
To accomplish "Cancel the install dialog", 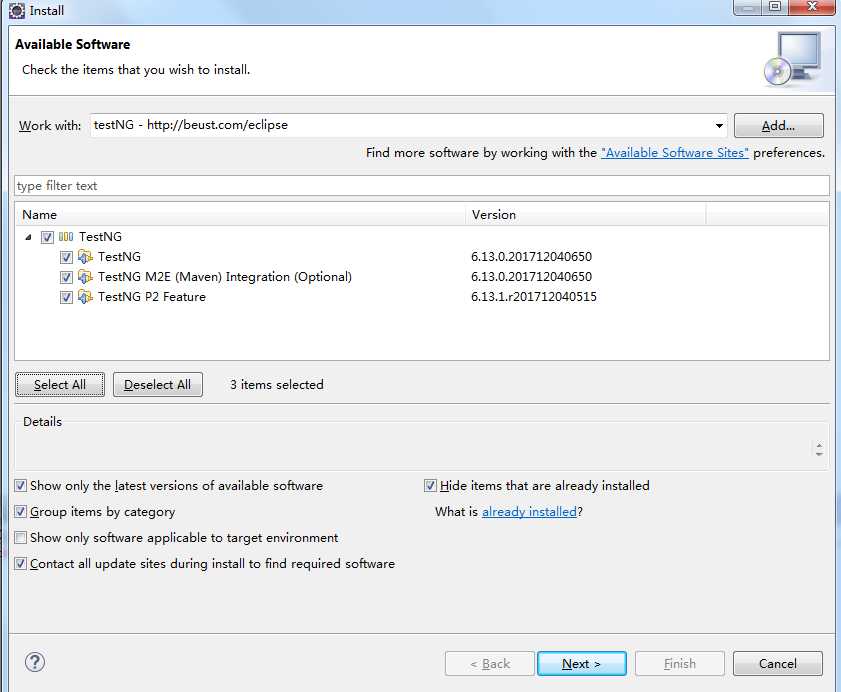I will click(777, 664).
